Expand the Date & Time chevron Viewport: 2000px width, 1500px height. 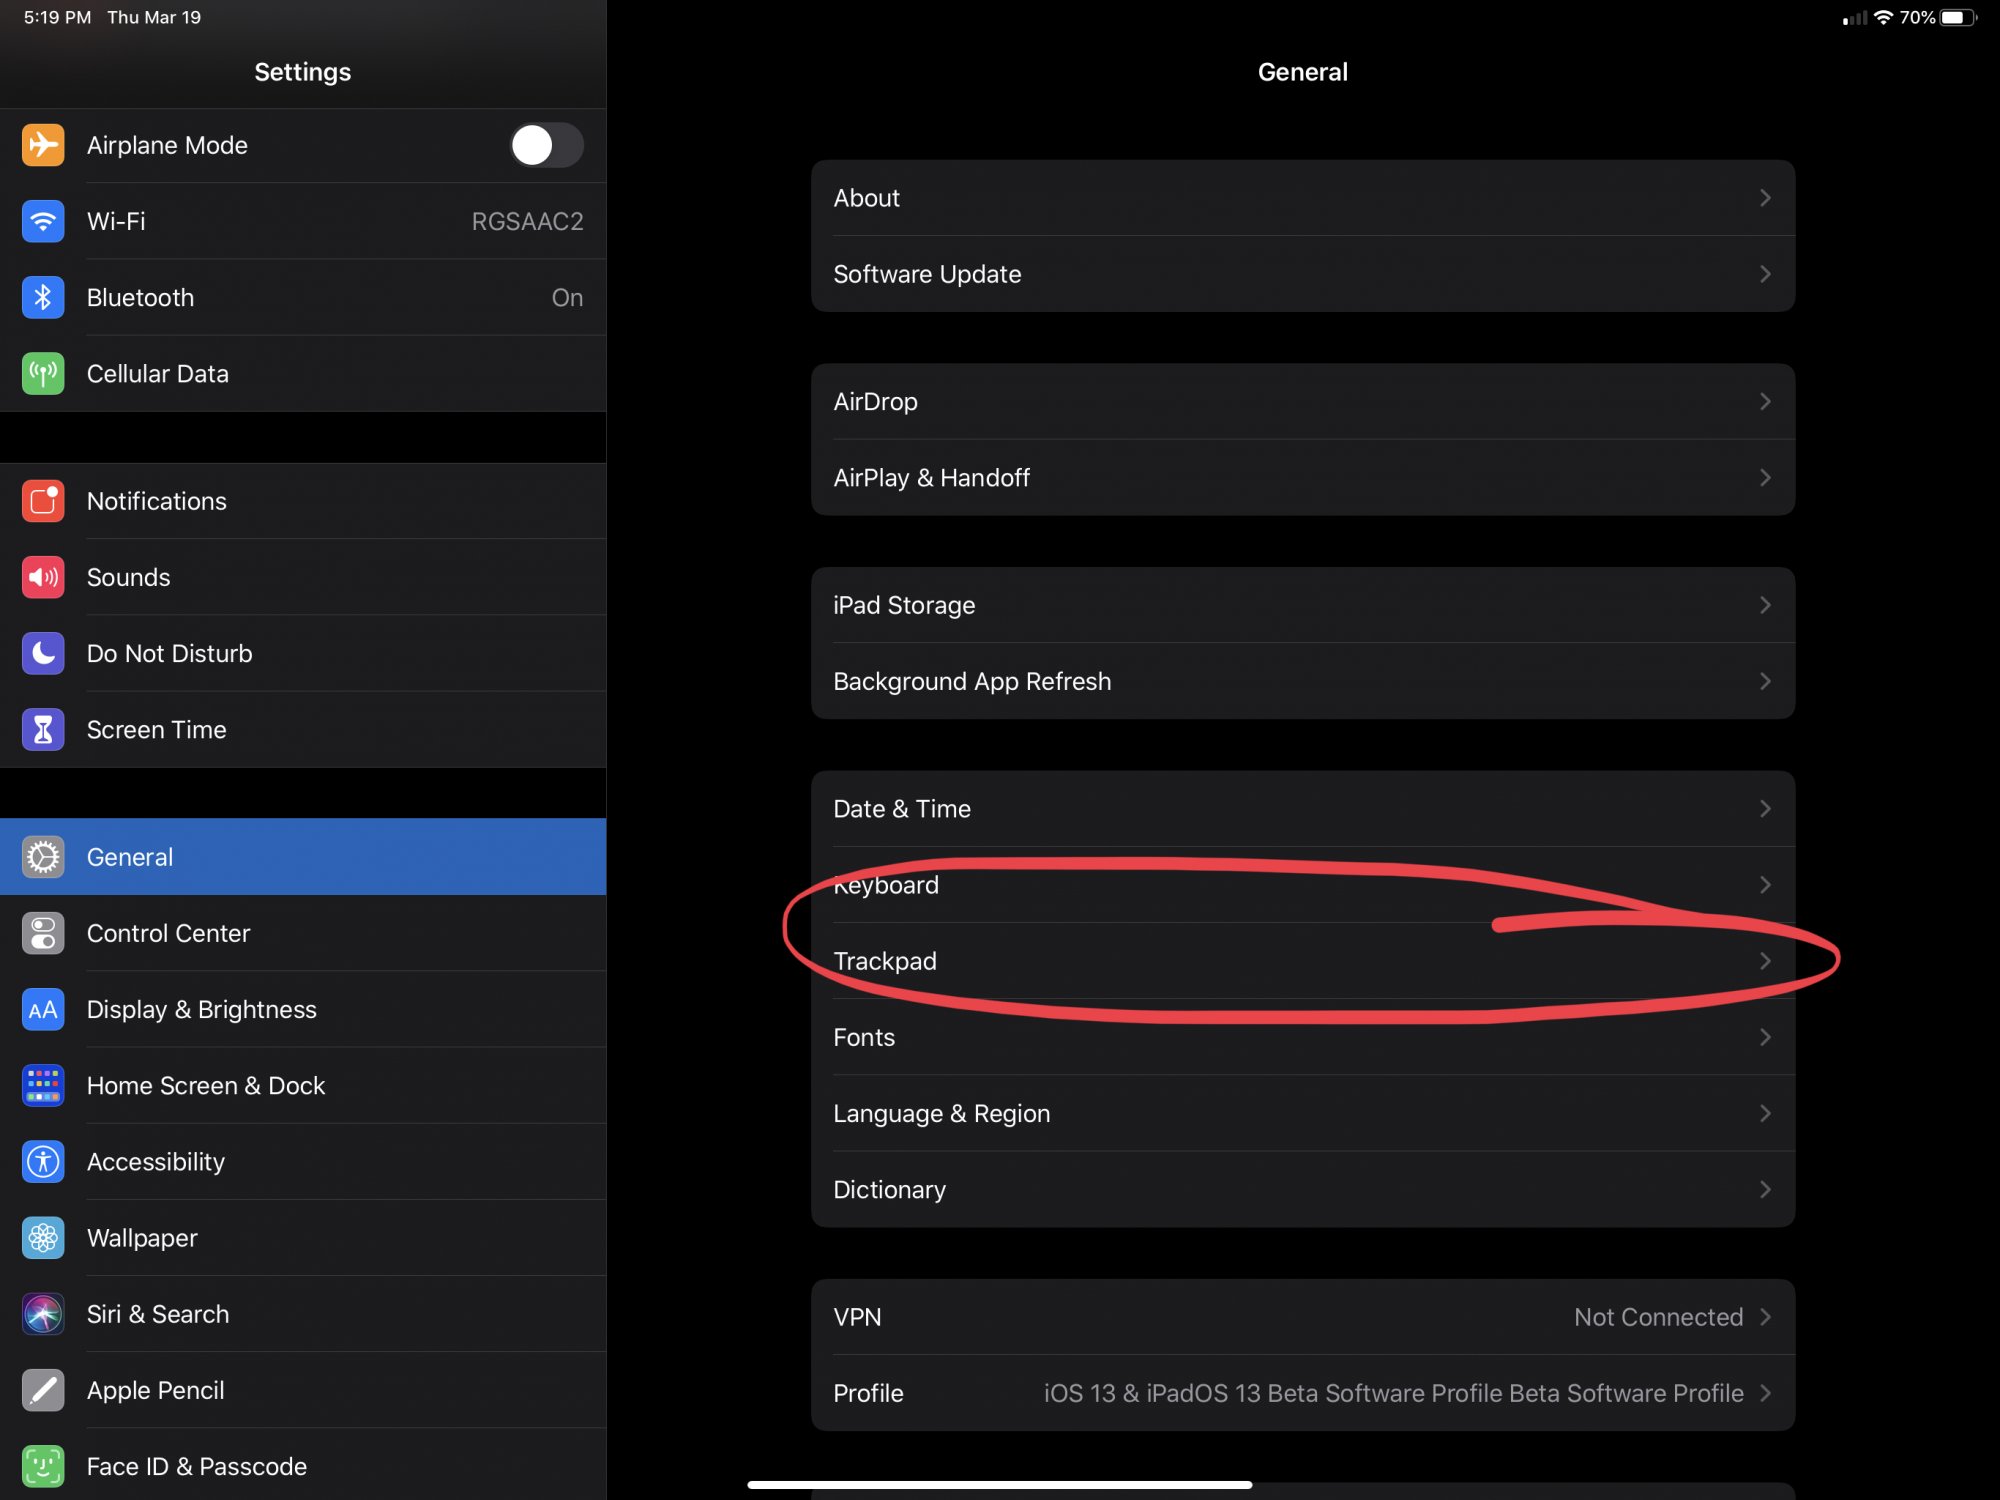(x=1765, y=808)
